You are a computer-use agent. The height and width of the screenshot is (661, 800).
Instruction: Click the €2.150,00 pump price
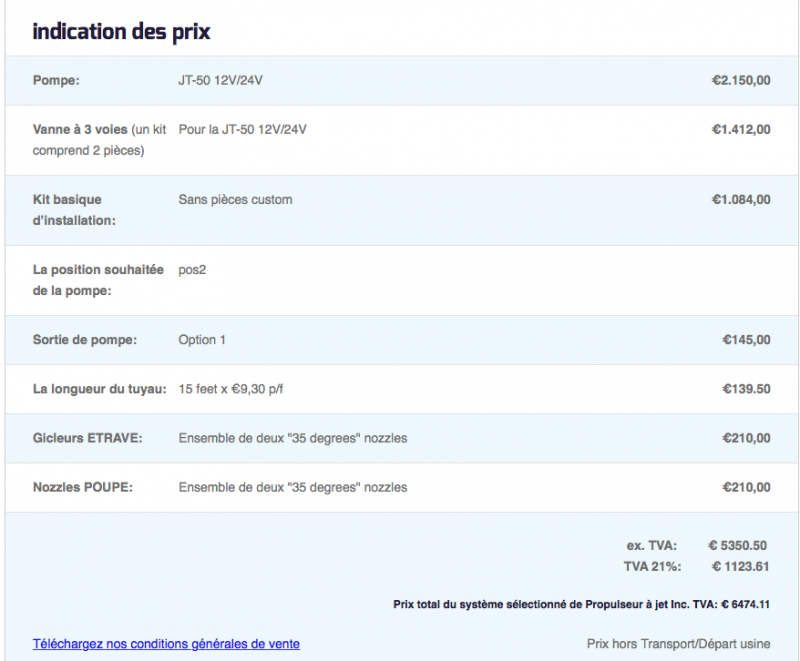740,80
